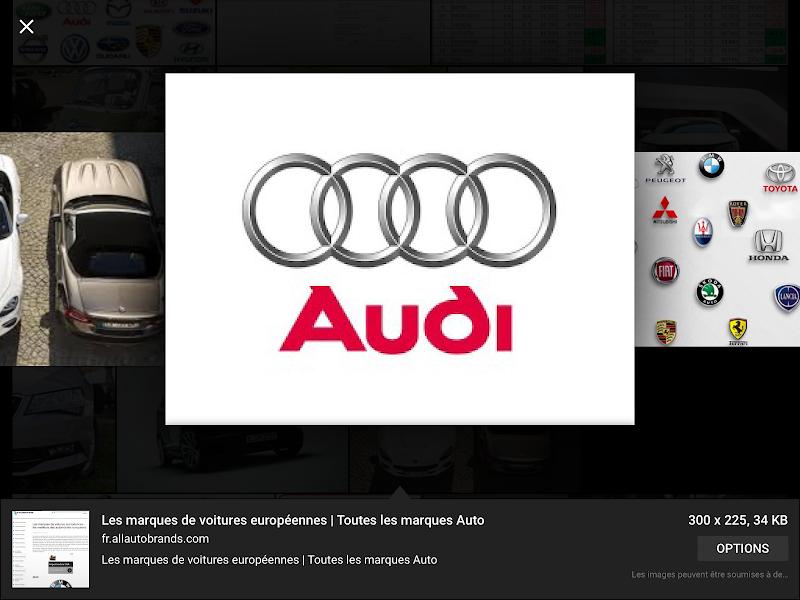Screen dimensions: 800x600
Task: Click the red Audi wordmark
Action: point(396,319)
